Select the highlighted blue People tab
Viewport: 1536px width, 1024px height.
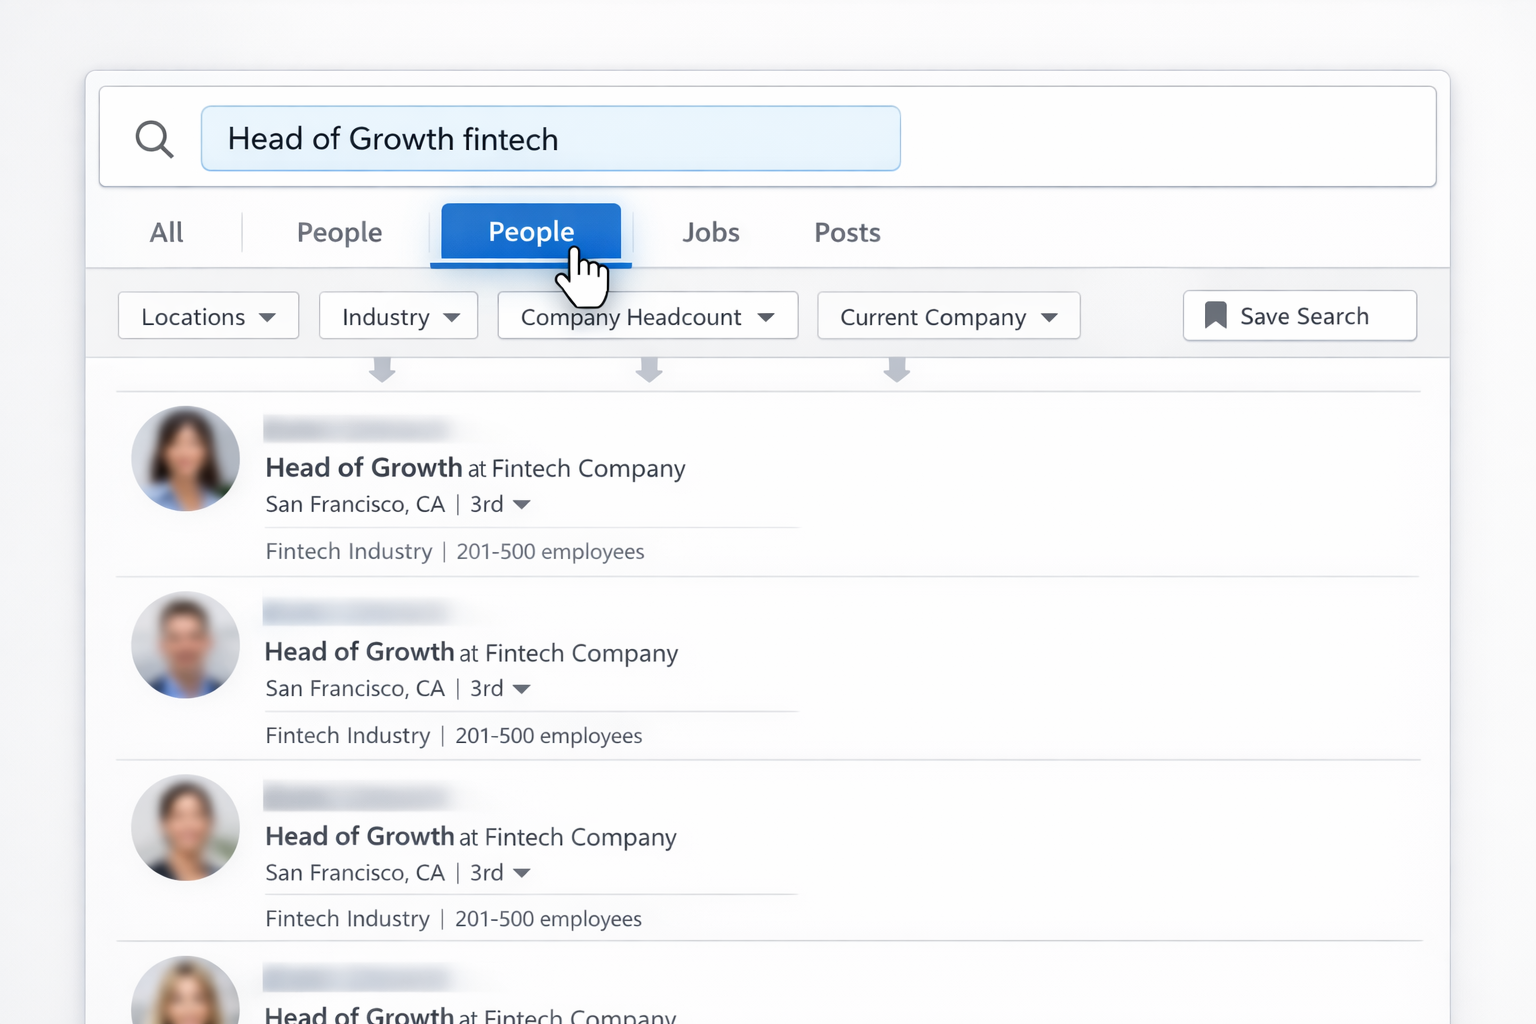pos(531,232)
